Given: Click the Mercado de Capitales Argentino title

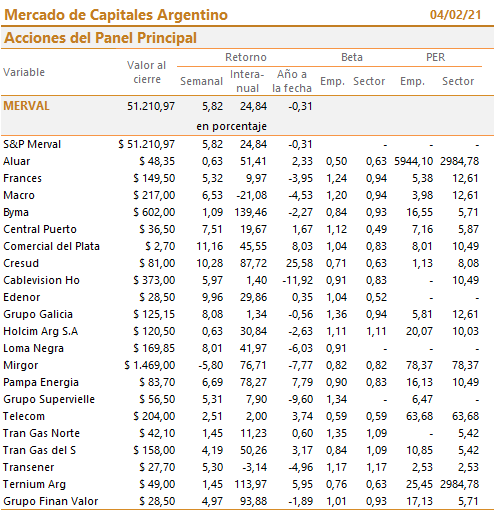Looking at the screenshot, I should pos(116,15).
